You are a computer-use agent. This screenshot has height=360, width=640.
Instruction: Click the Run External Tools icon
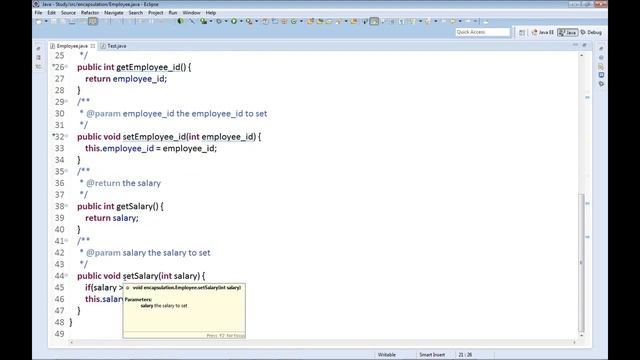pyautogui.click(x=249, y=21)
